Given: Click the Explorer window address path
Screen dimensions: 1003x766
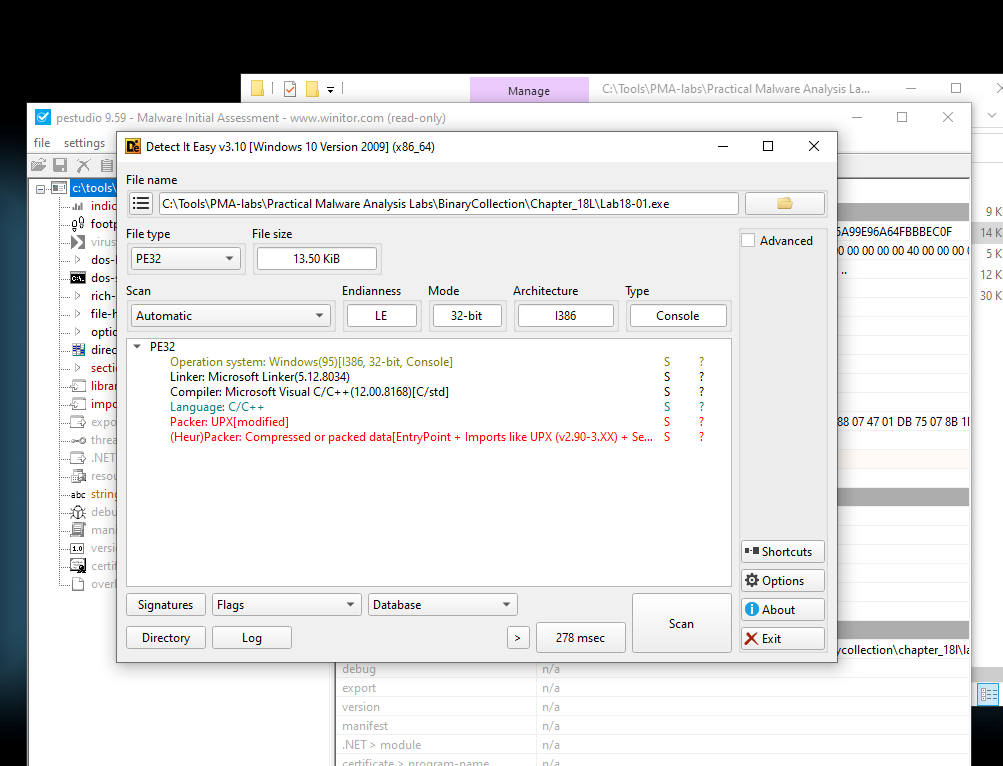Looking at the screenshot, I should point(736,89).
